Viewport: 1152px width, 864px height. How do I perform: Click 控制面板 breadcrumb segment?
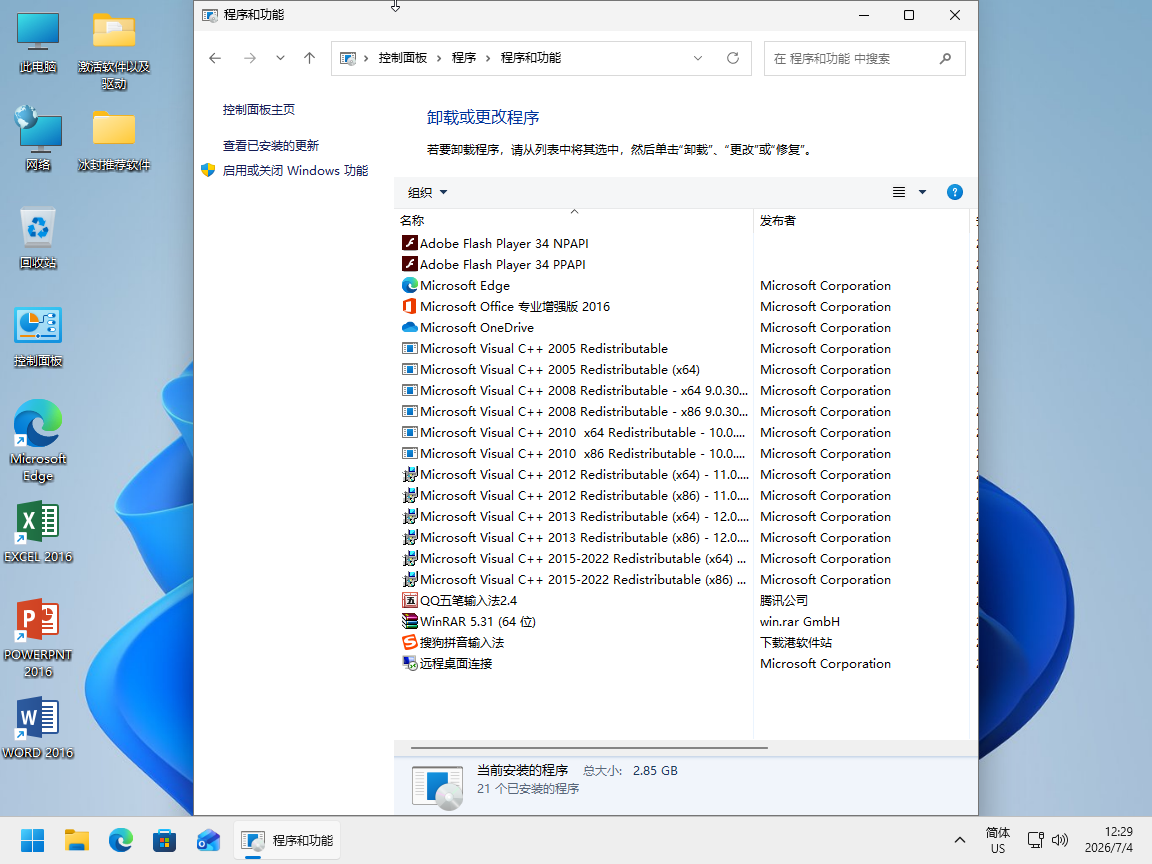pos(403,58)
